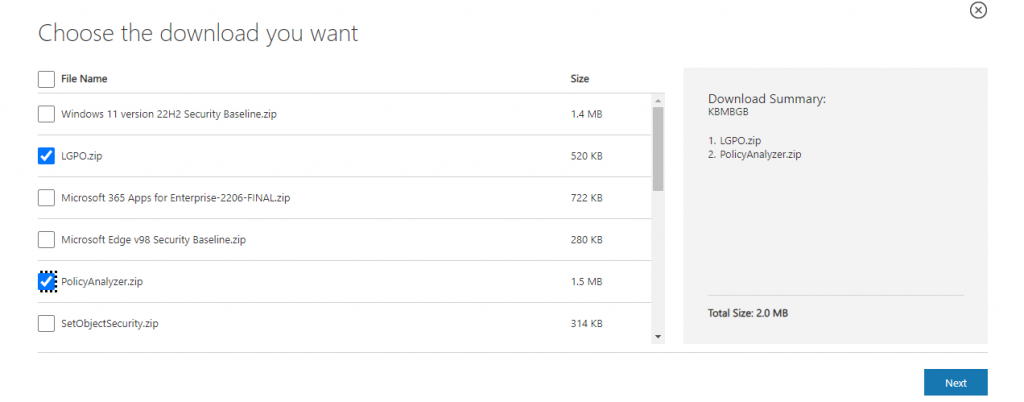Screen dimensions: 1024x402
Task: Uncheck the PolicyAnalyzer.zip checkbox
Action: (x=46, y=282)
